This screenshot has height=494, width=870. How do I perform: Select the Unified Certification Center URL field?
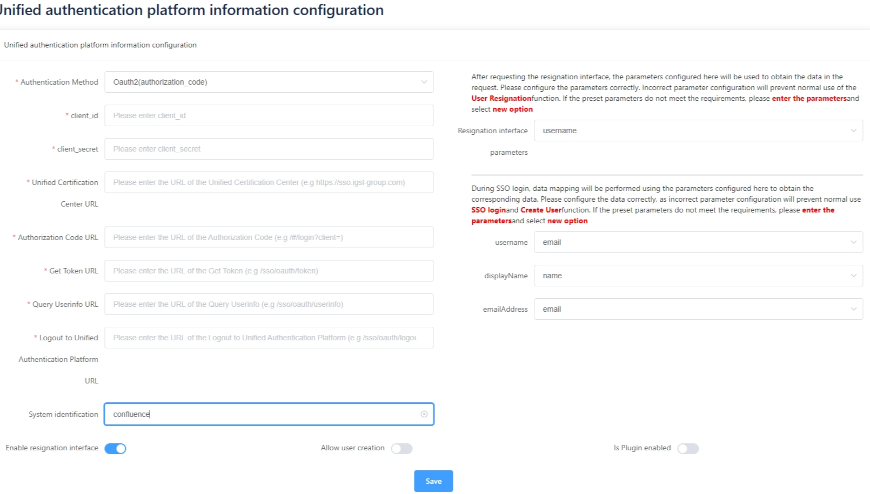coord(268,182)
